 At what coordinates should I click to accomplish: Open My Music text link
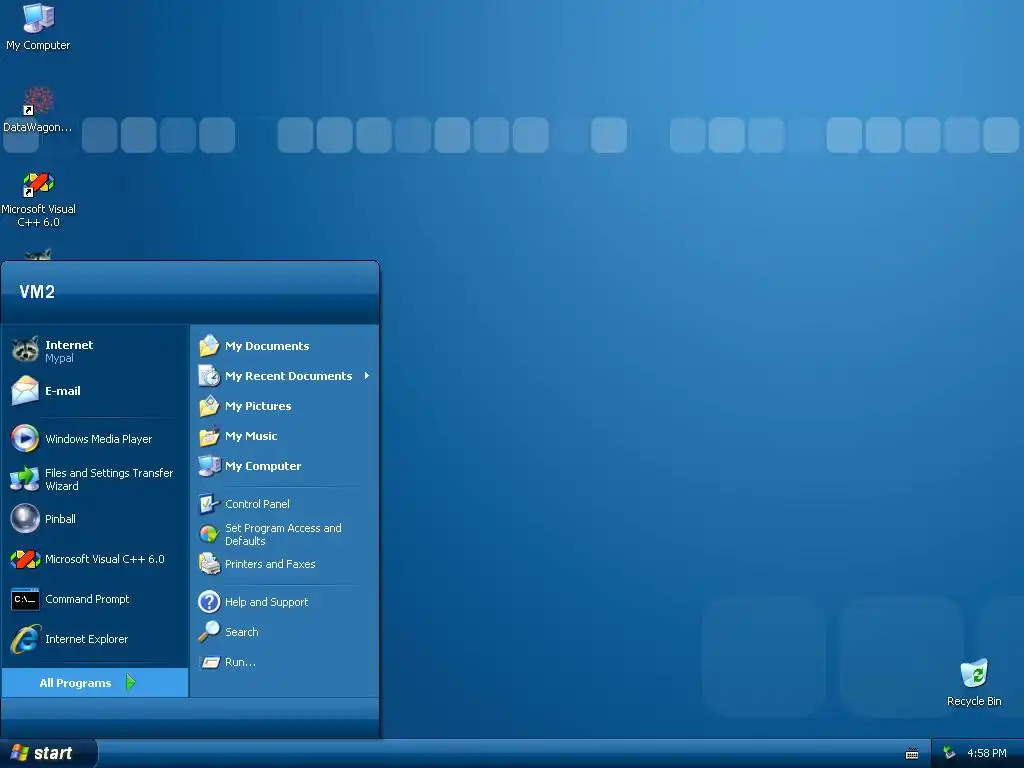coord(251,436)
